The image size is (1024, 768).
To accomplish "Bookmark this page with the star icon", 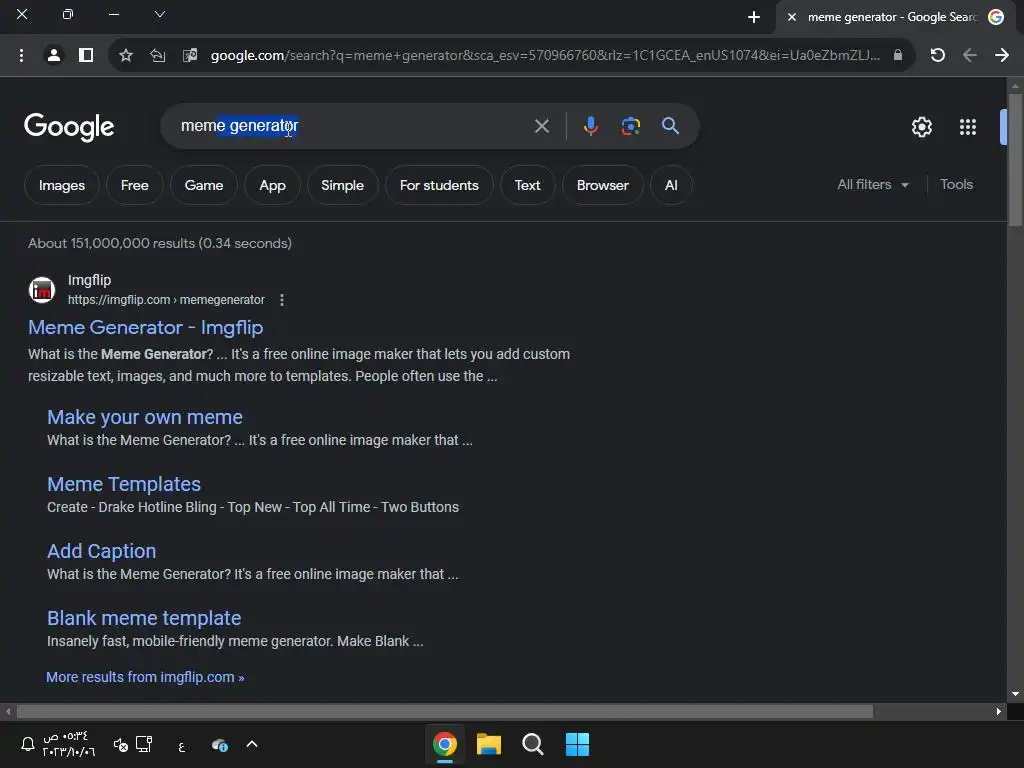I will (126, 56).
